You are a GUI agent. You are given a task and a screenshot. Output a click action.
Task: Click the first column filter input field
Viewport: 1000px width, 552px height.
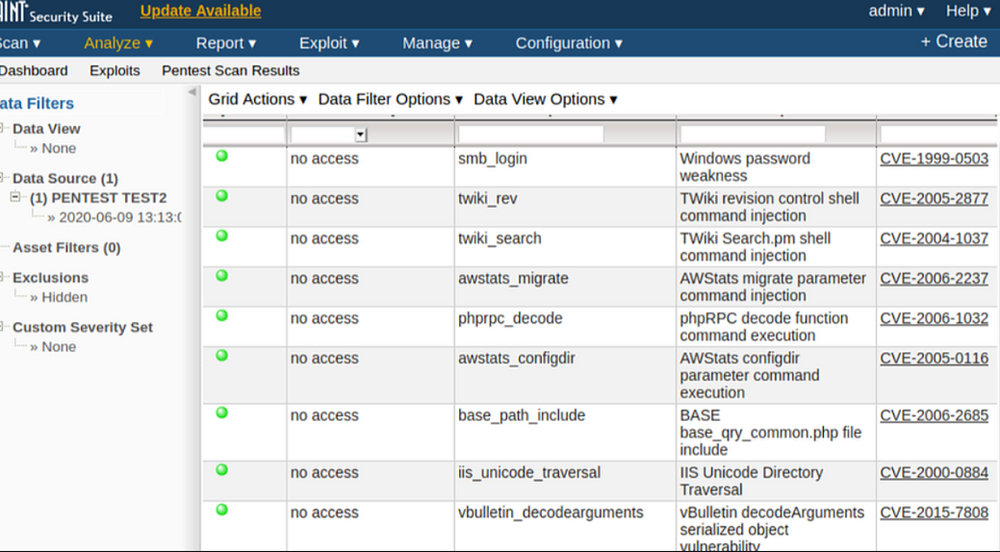tap(244, 134)
